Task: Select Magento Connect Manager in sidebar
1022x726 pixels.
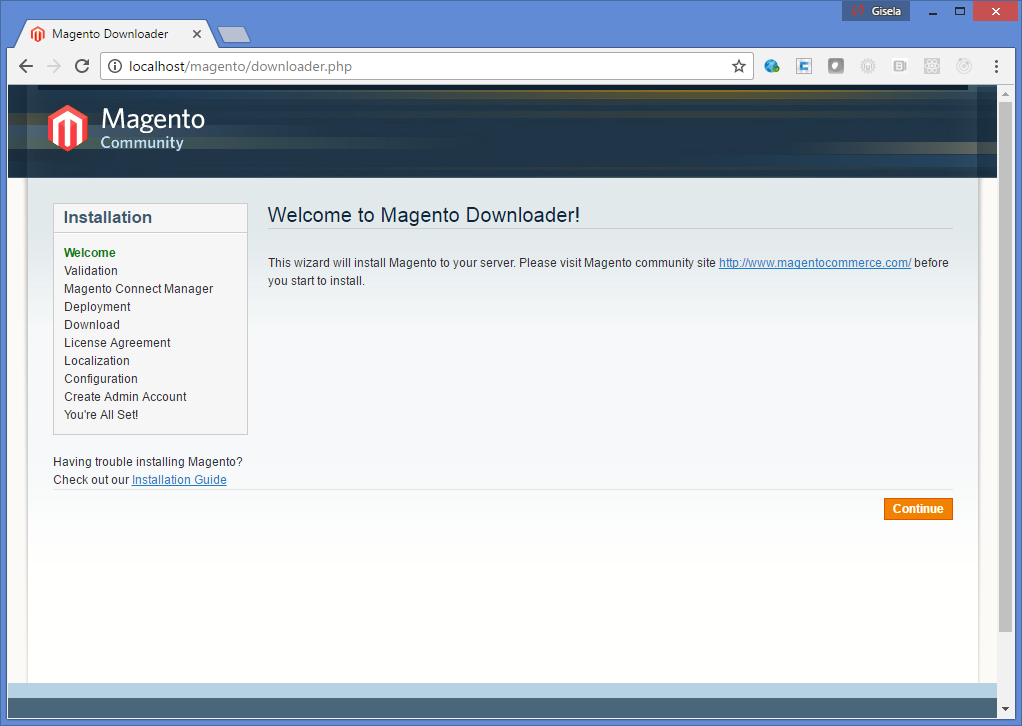Action: click(138, 289)
